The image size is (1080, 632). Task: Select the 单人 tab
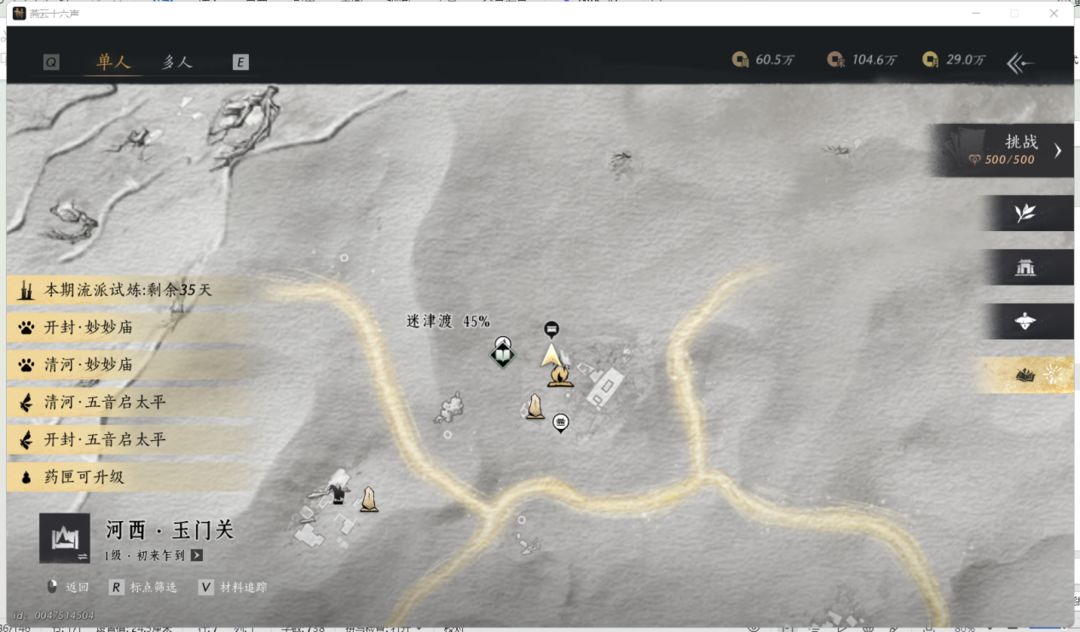[114, 62]
